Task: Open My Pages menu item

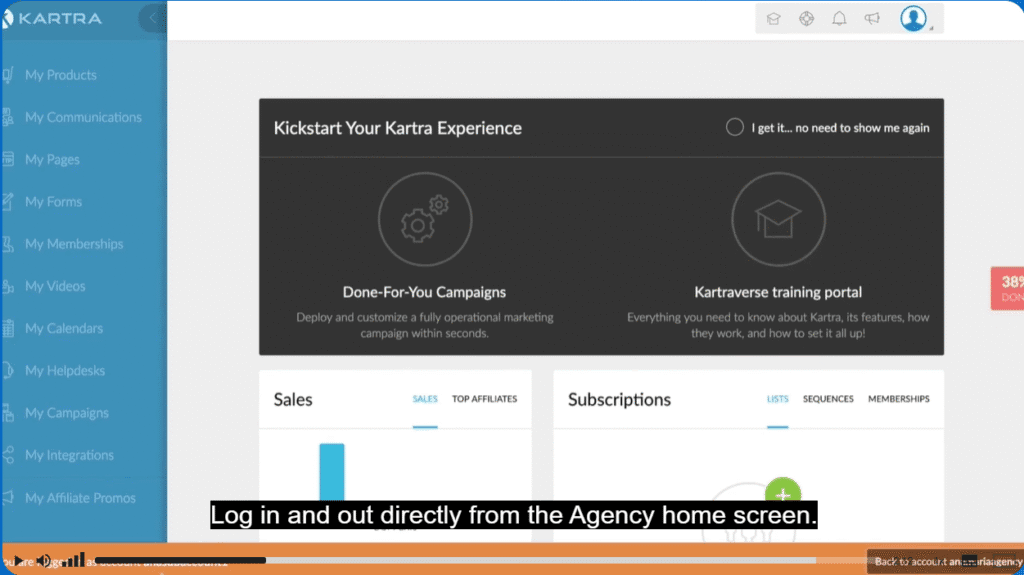Action: pos(52,159)
